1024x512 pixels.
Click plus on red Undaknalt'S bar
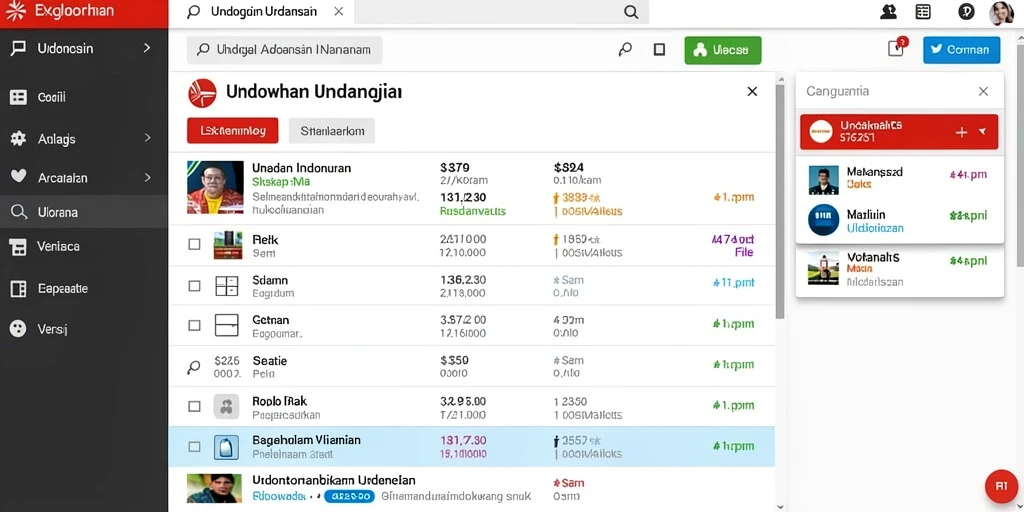[x=961, y=132]
